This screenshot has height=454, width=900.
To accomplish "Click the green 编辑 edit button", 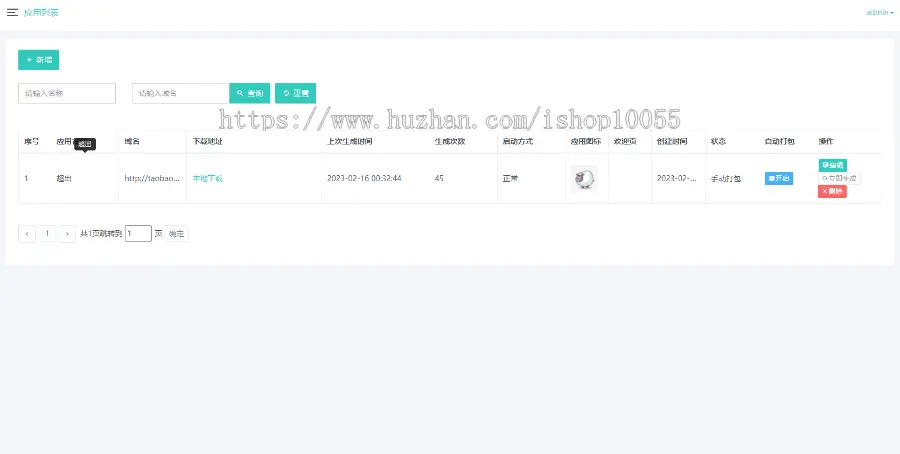I will [832, 165].
